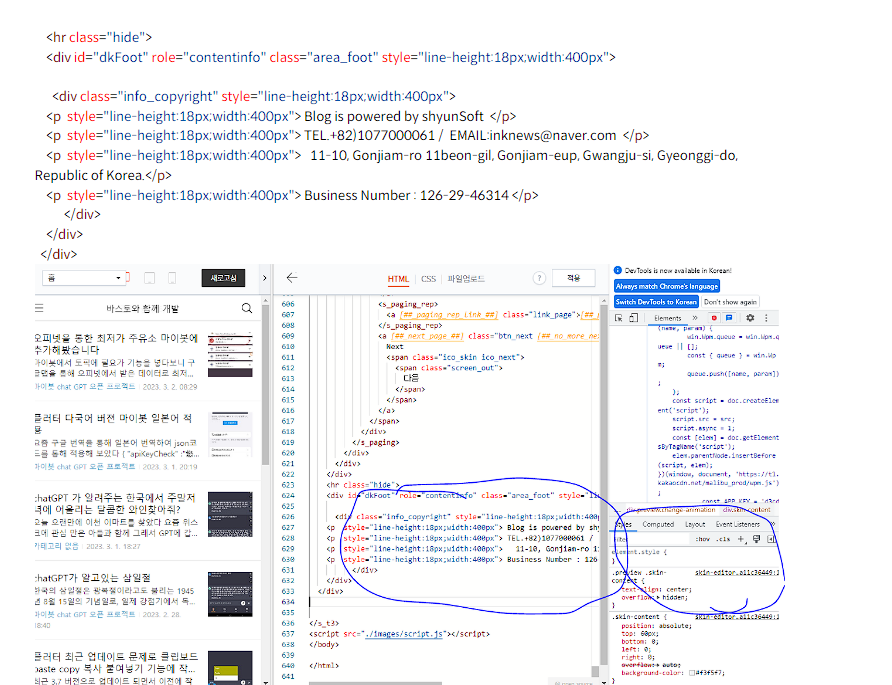Open the Elements panel tab

(667, 318)
